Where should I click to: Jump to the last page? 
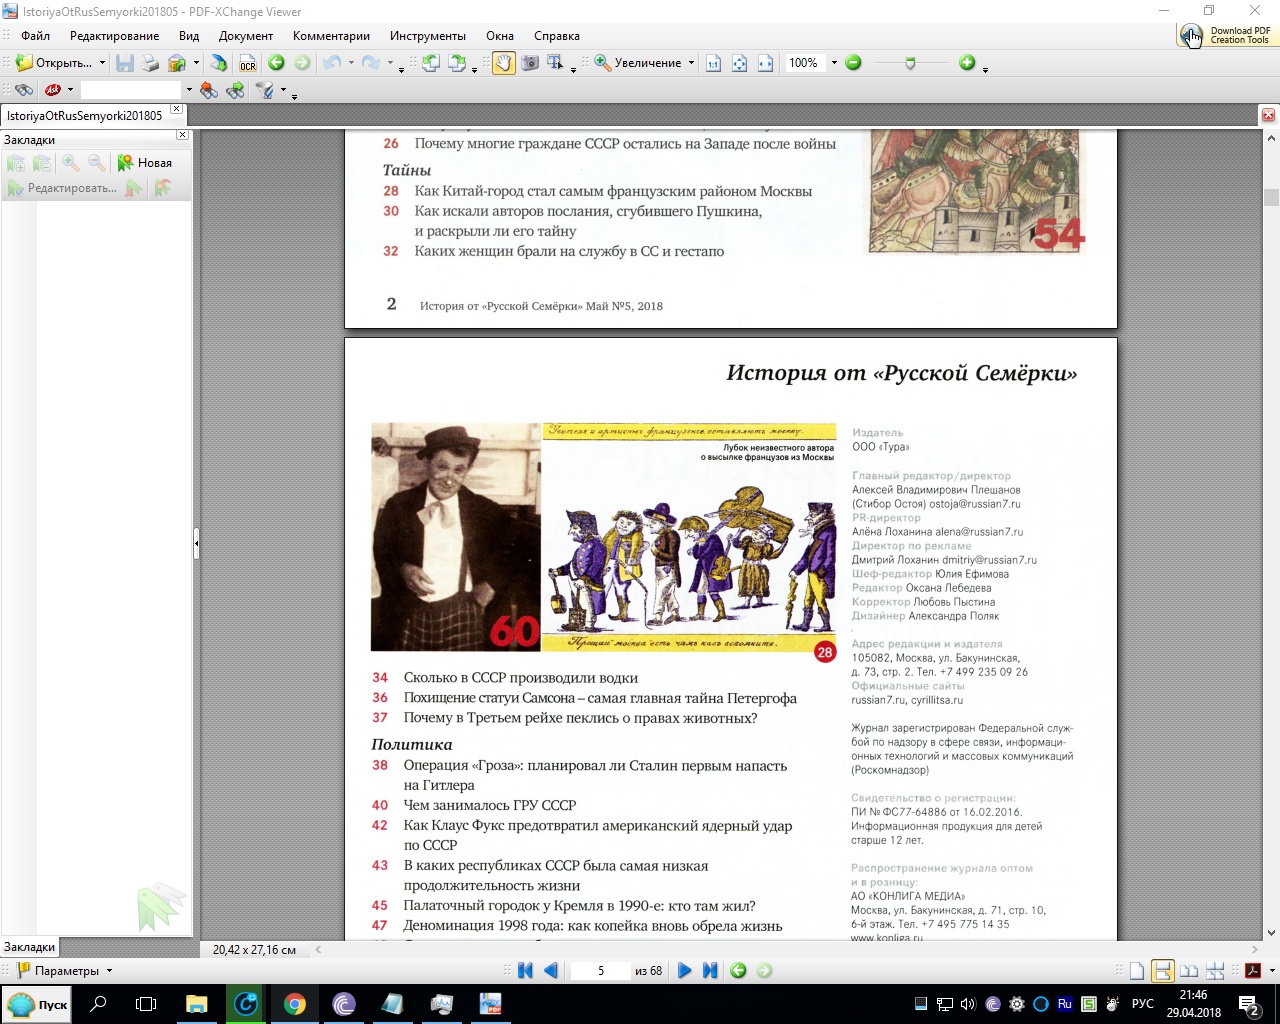pos(710,971)
